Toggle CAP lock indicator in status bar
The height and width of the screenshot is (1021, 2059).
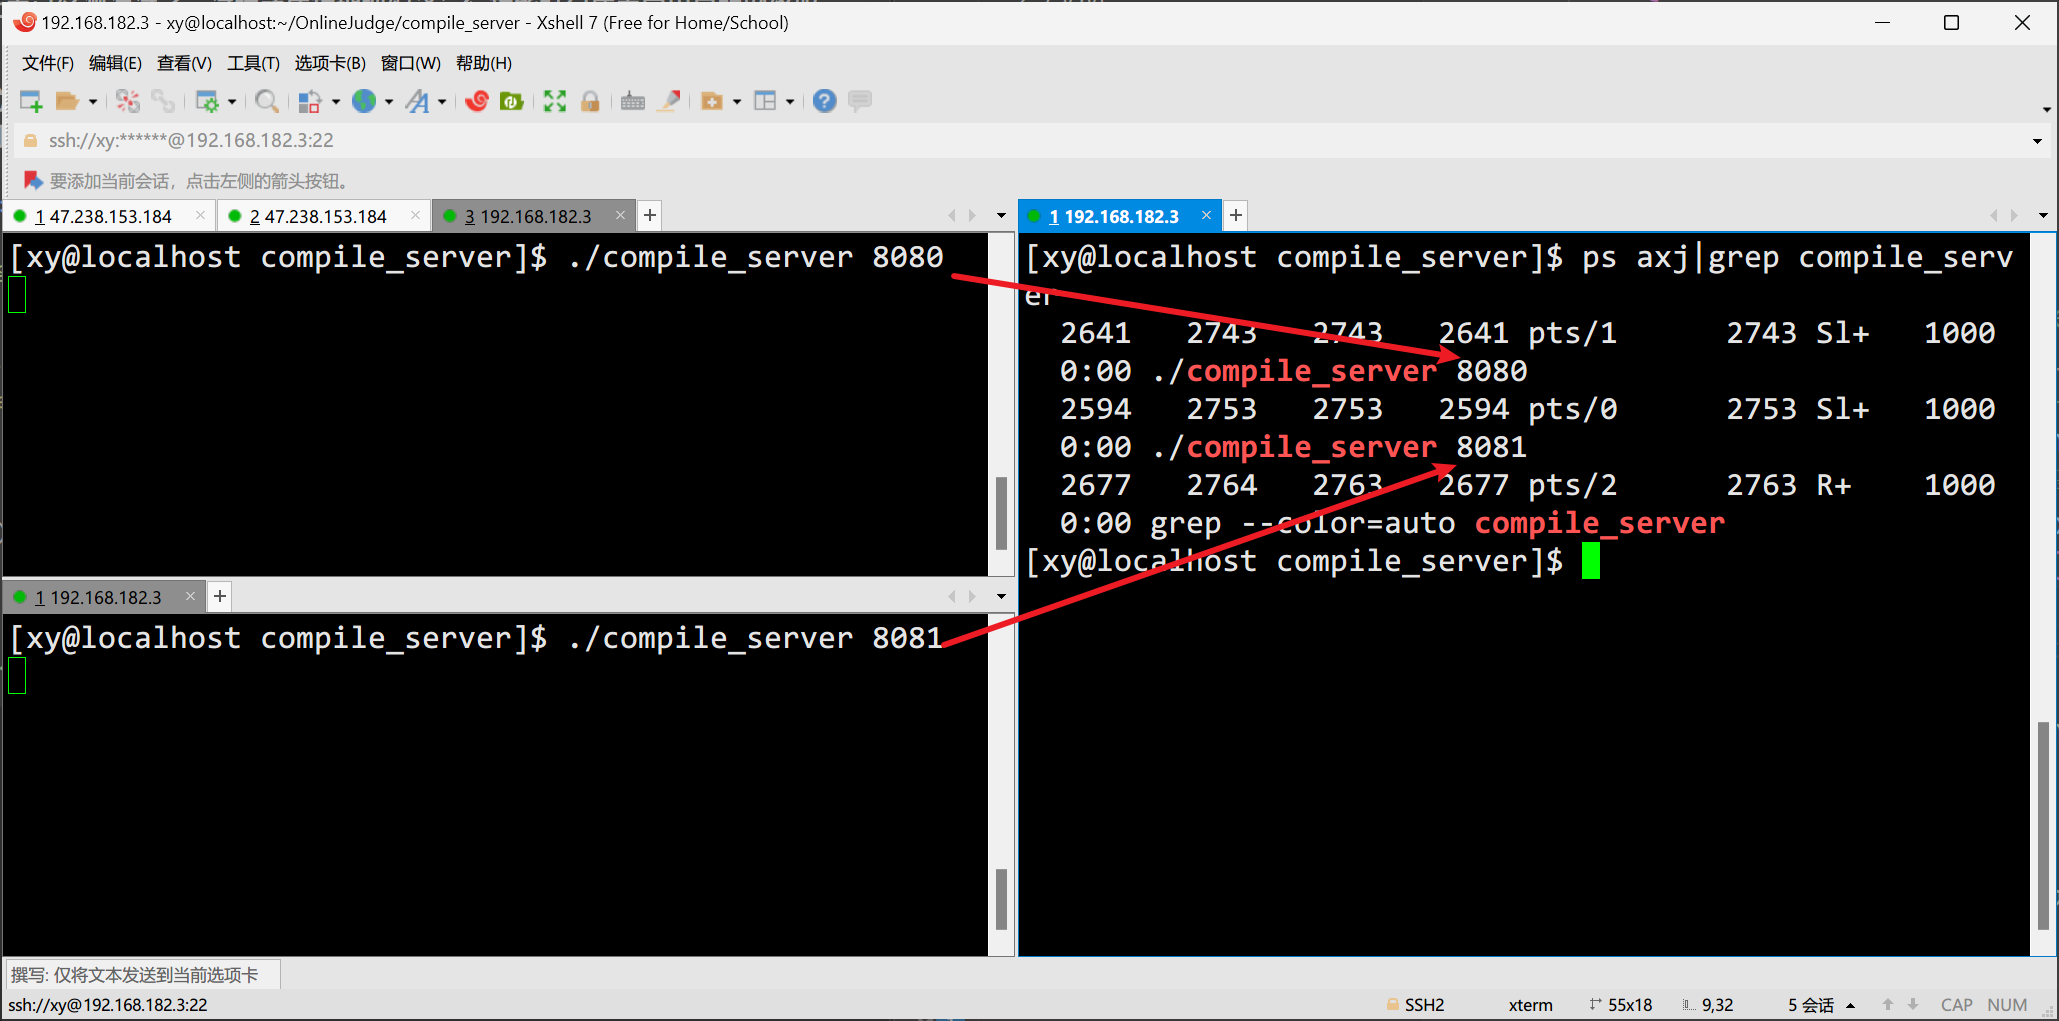1956,1004
